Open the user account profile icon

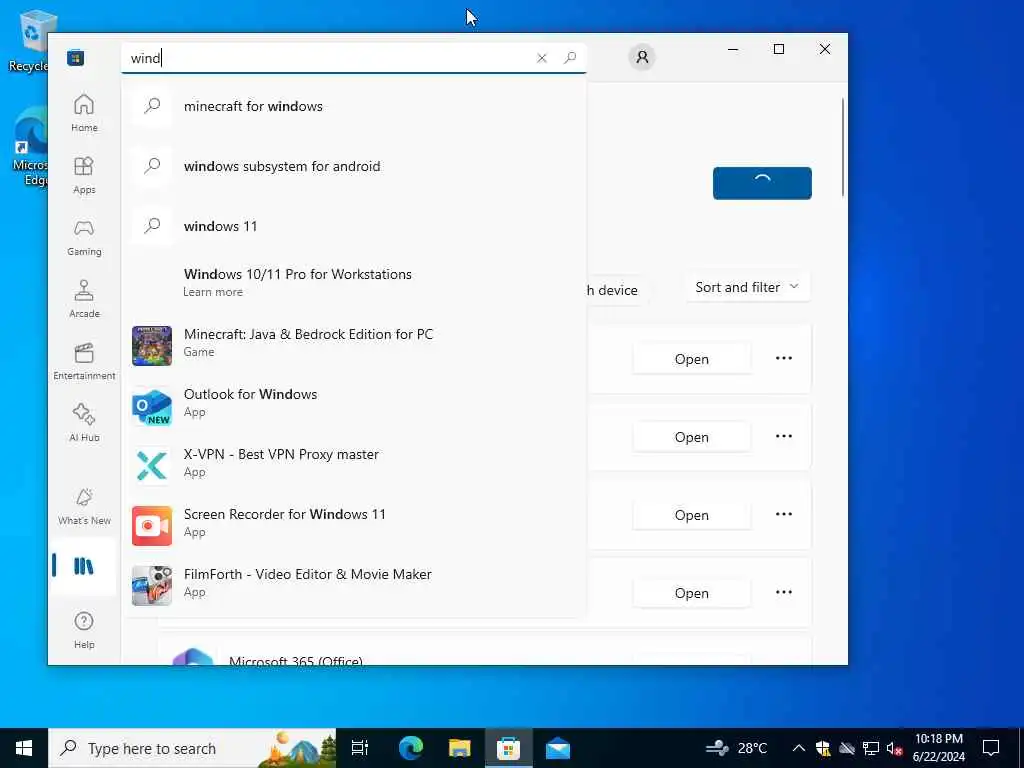(x=642, y=57)
